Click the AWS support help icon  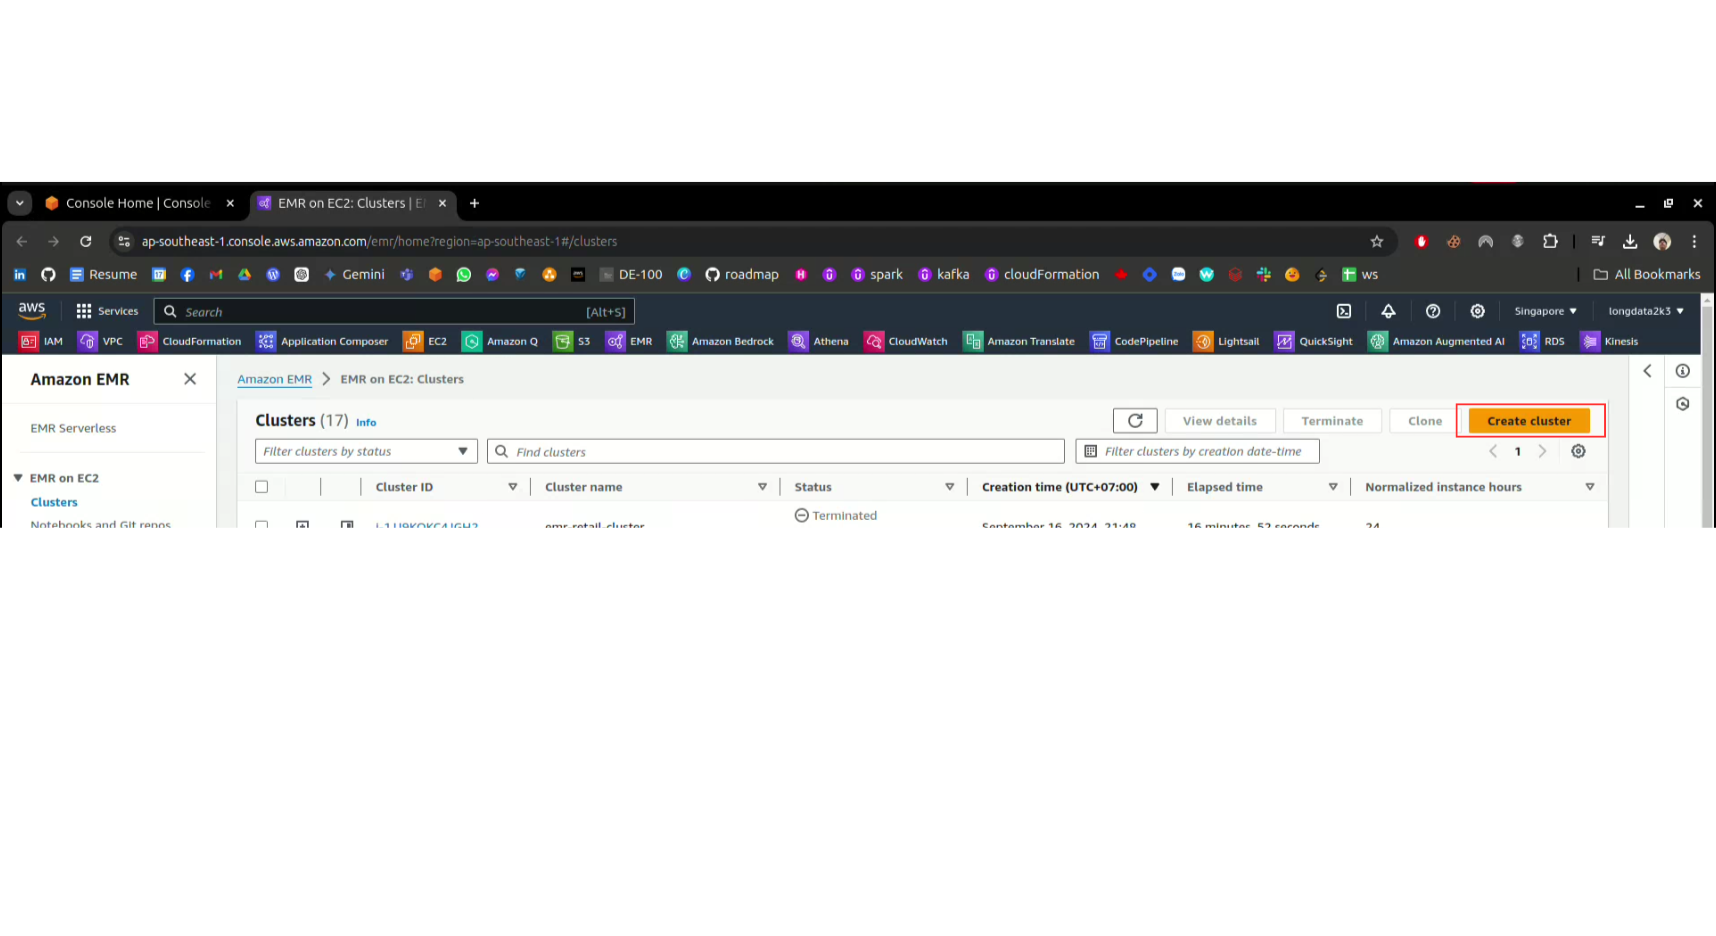[1433, 311]
